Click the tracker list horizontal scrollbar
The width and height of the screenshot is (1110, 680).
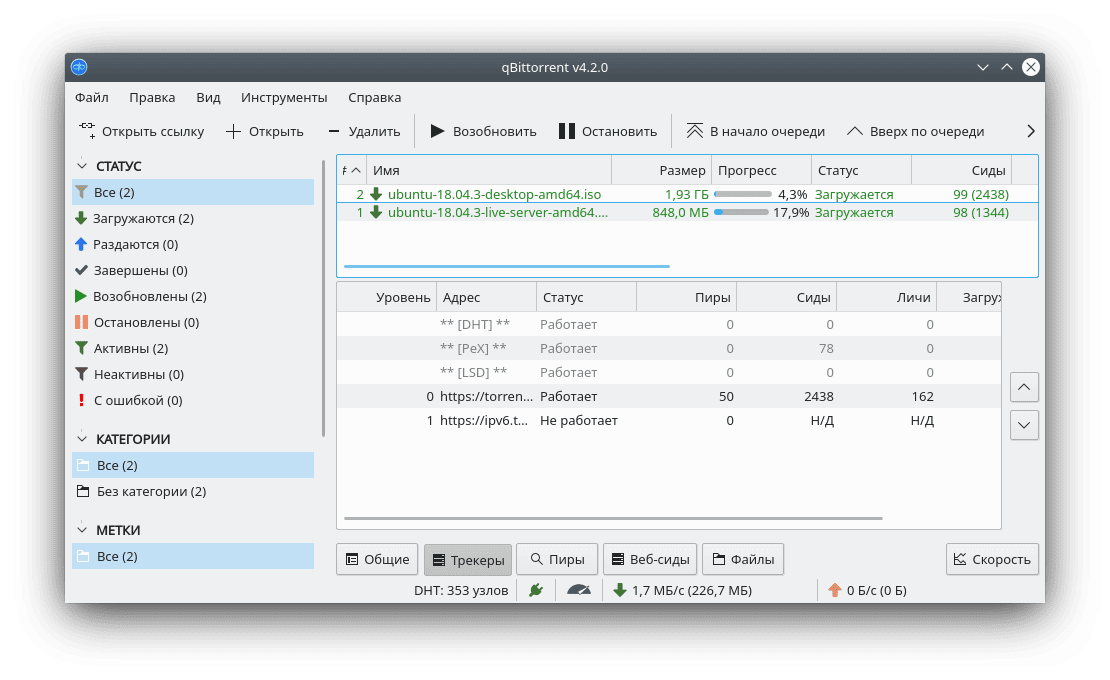[x=613, y=519]
